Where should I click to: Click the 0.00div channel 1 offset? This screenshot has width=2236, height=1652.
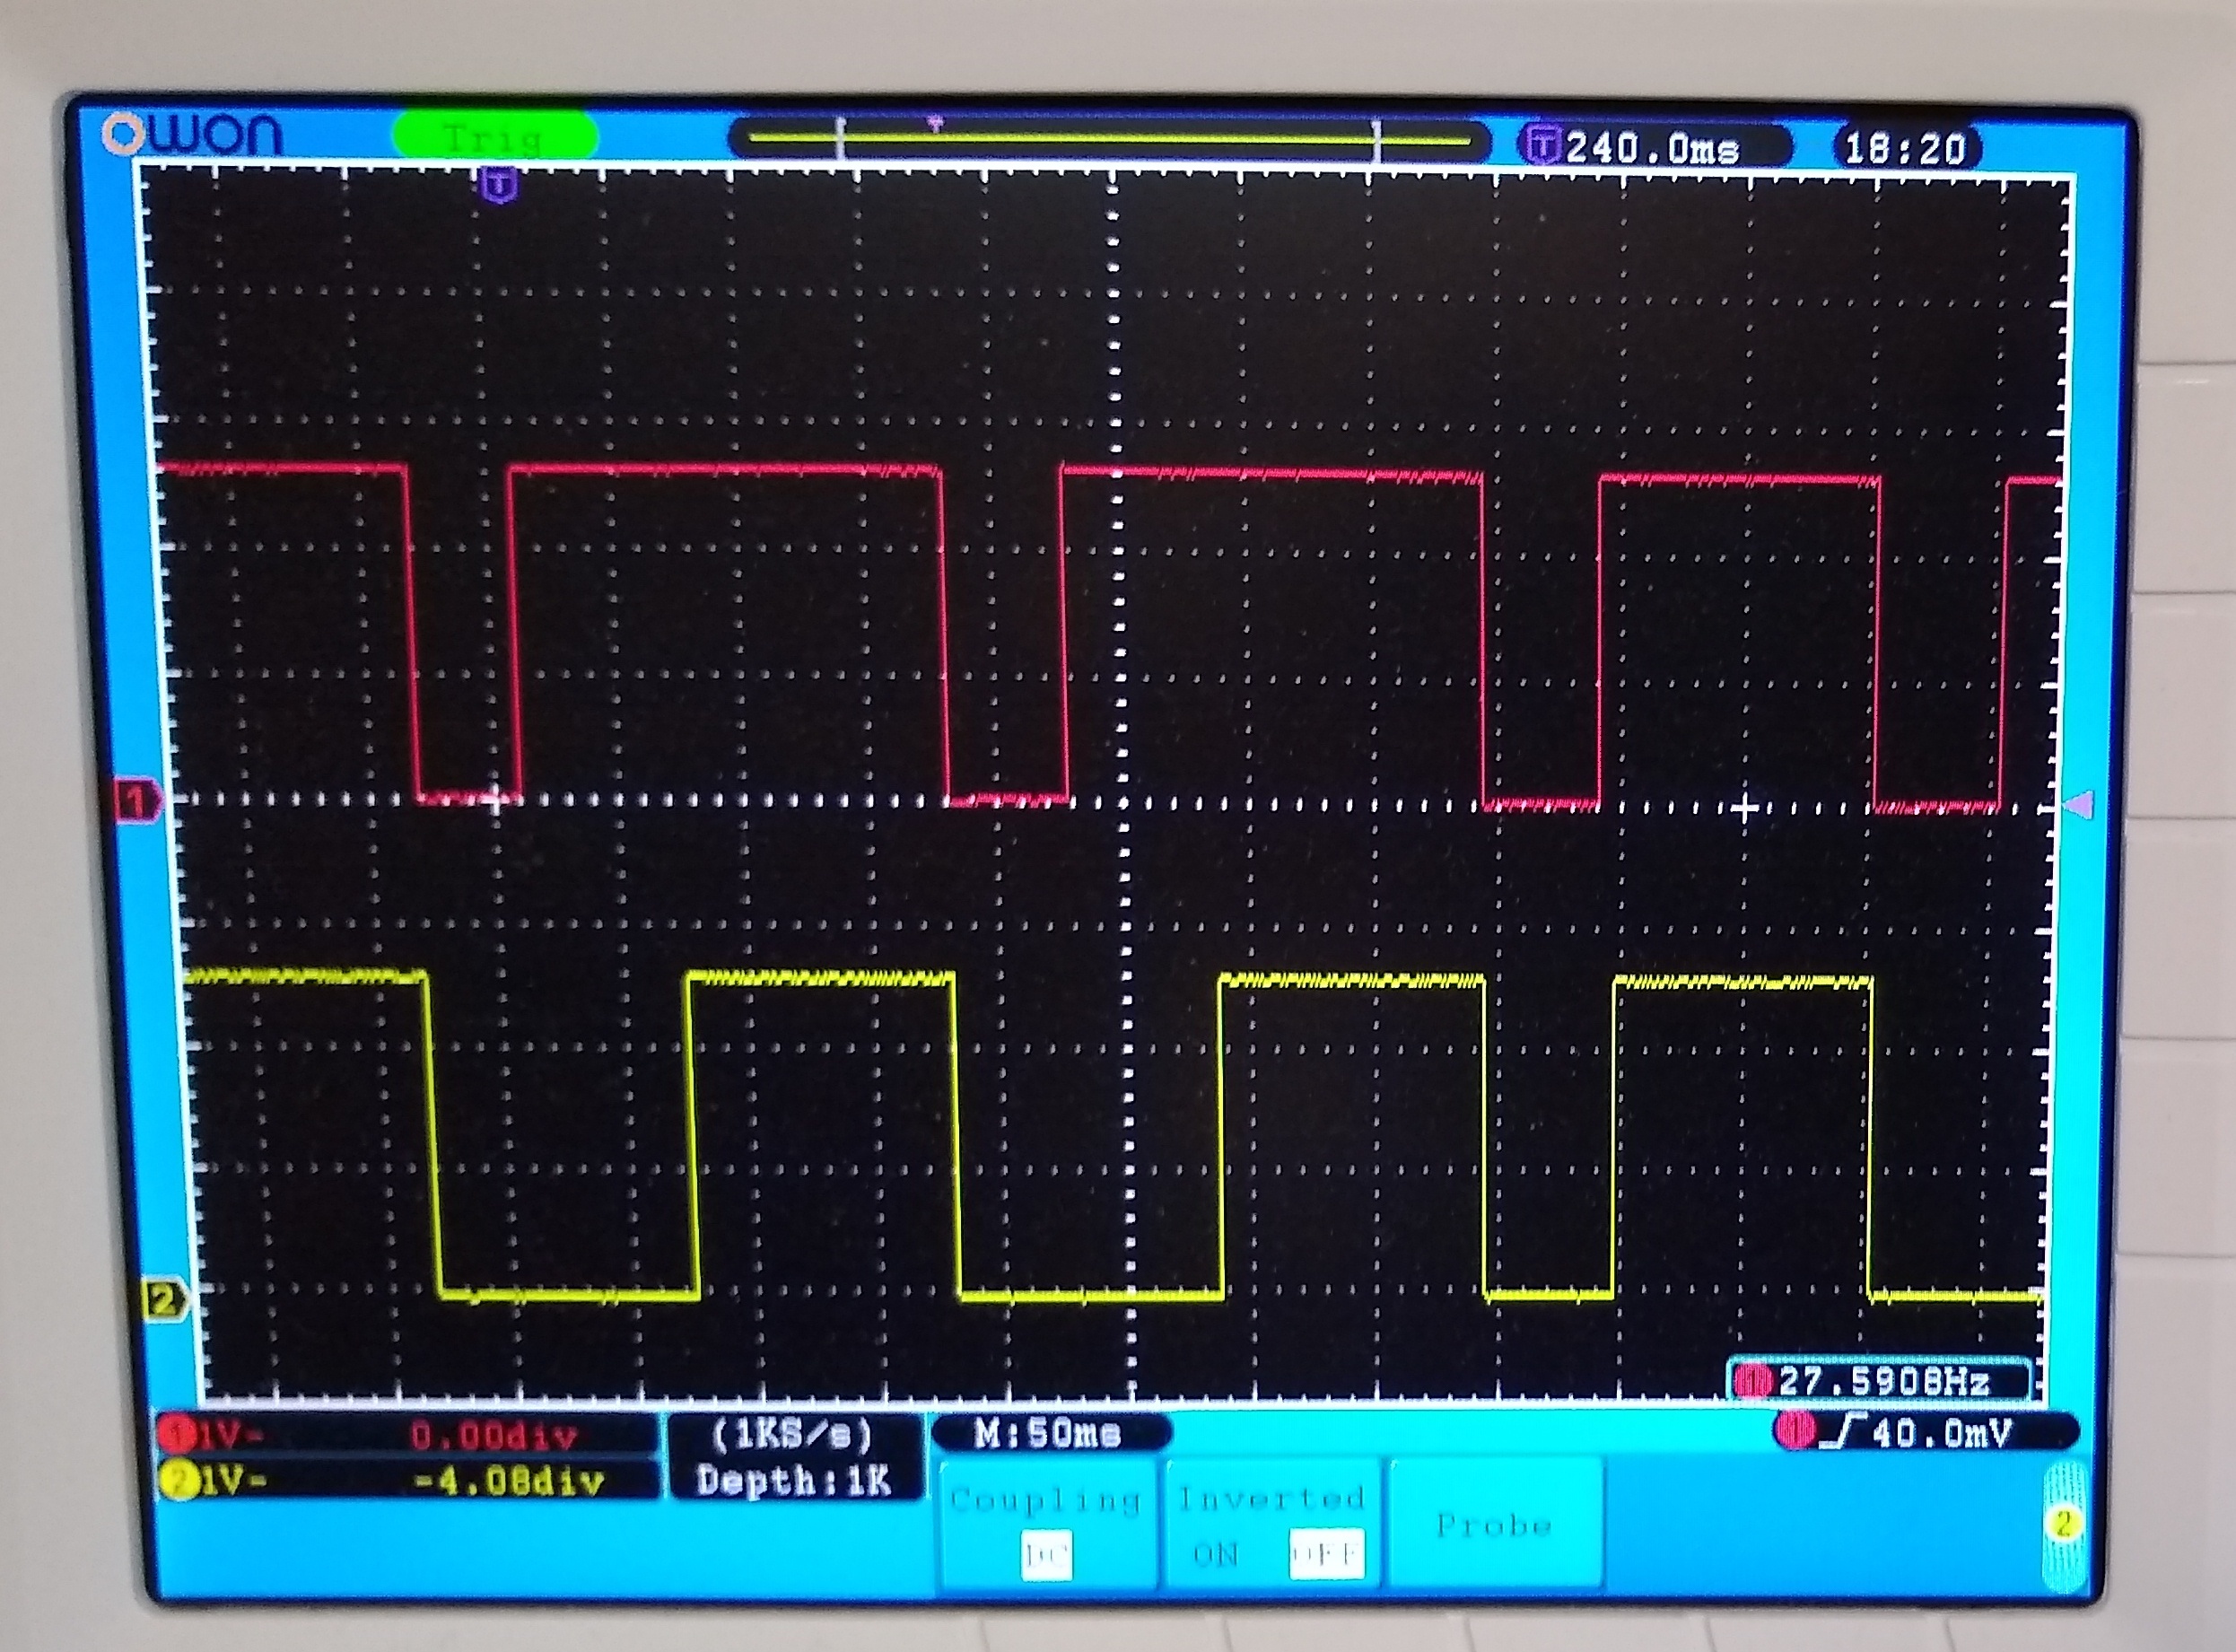(x=494, y=1437)
